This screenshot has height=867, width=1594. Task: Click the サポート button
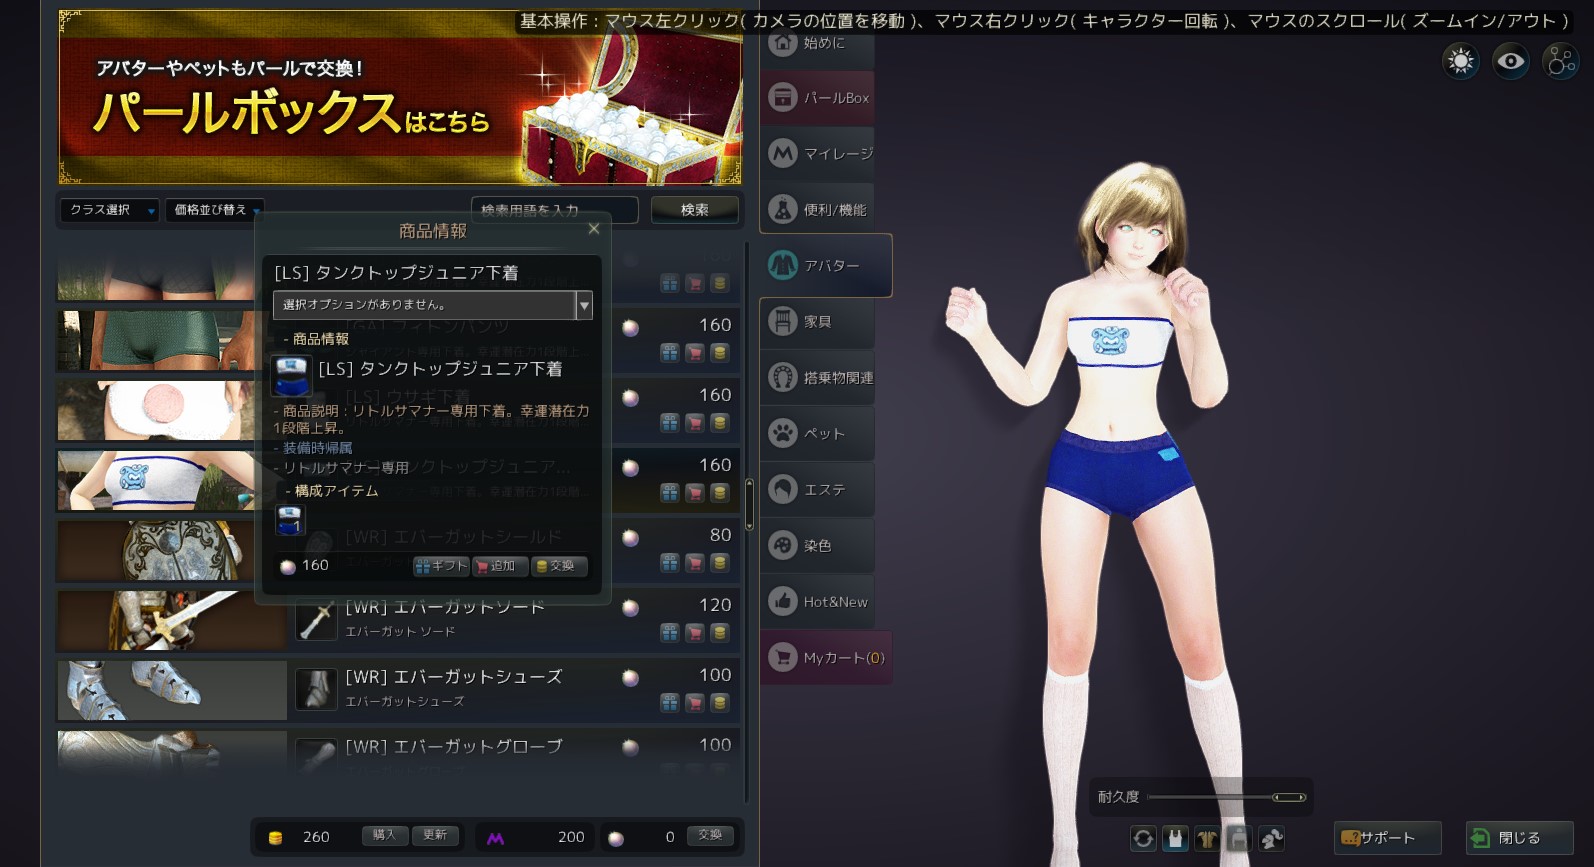coord(1388,838)
